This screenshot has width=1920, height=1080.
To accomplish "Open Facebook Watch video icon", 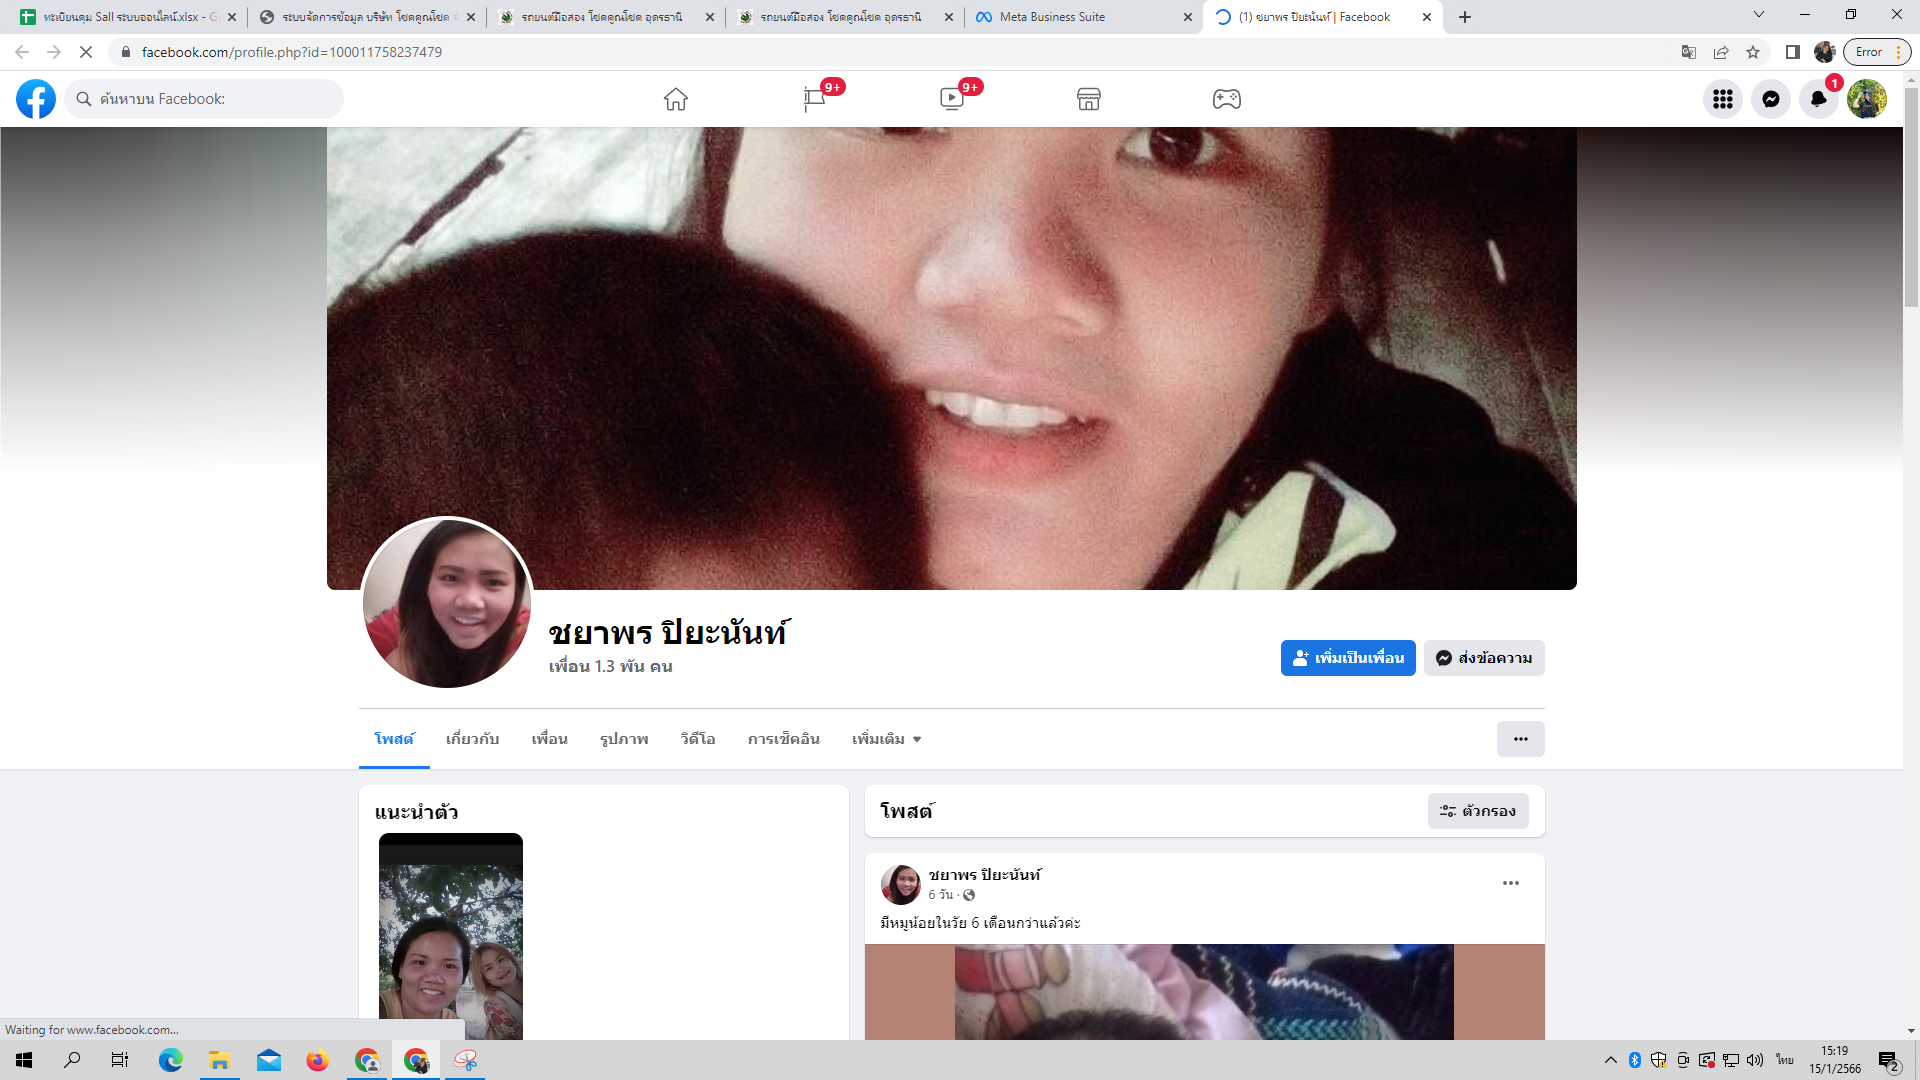I will pyautogui.click(x=951, y=99).
